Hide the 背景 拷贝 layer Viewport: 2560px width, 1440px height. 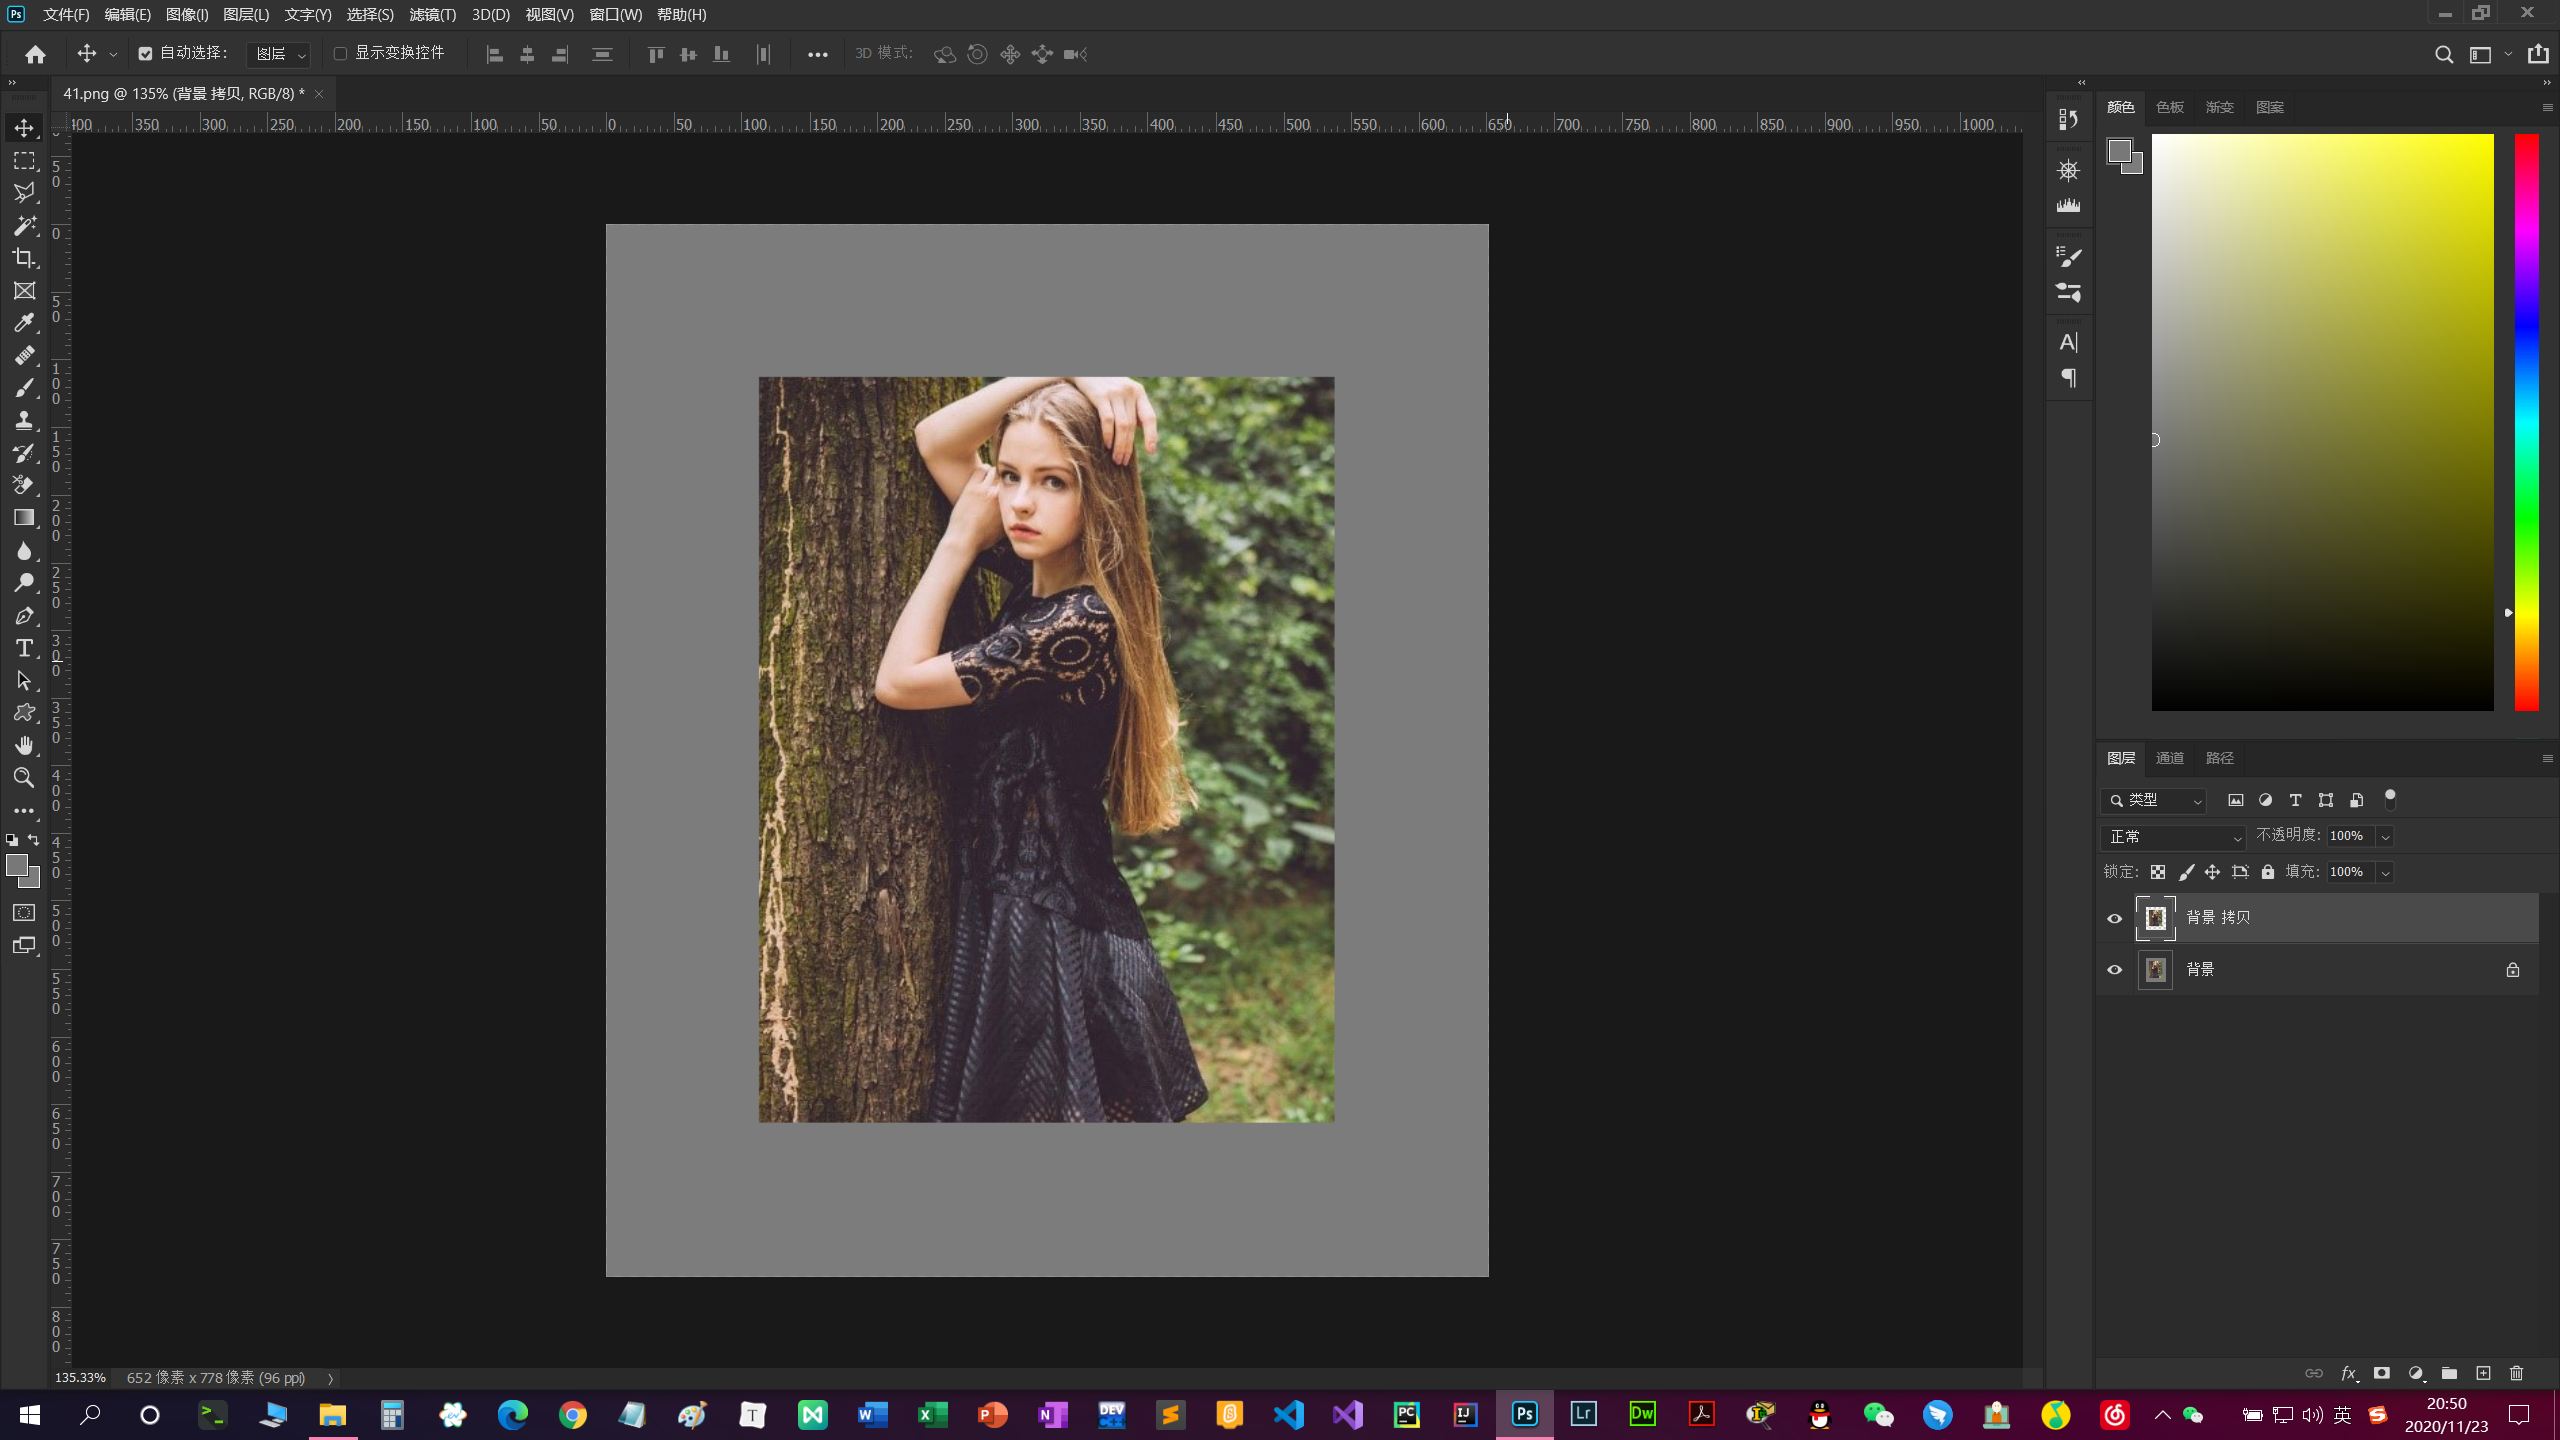coord(2114,918)
